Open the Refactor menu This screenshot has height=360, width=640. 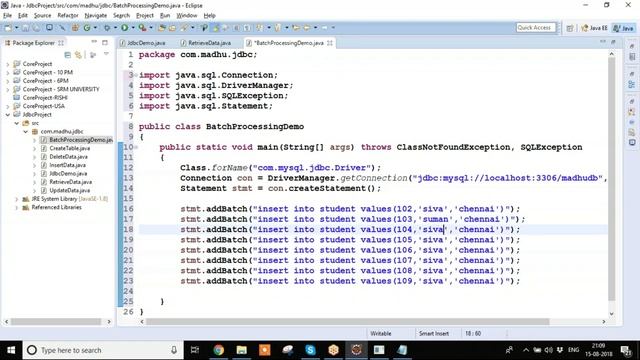pyautogui.click(x=68, y=16)
